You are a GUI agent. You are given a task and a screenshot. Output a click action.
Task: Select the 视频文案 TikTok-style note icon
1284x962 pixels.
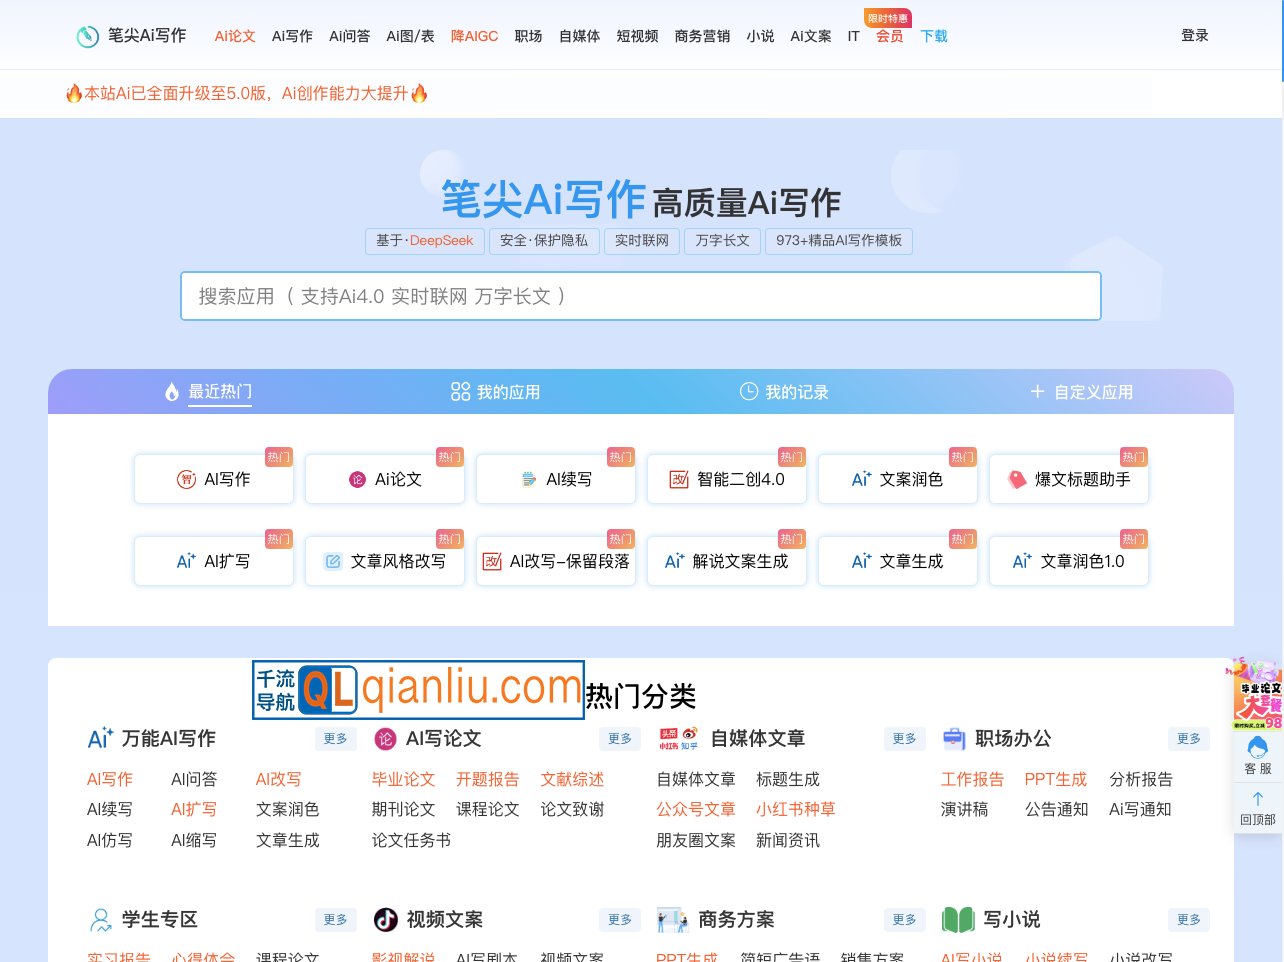(386, 919)
